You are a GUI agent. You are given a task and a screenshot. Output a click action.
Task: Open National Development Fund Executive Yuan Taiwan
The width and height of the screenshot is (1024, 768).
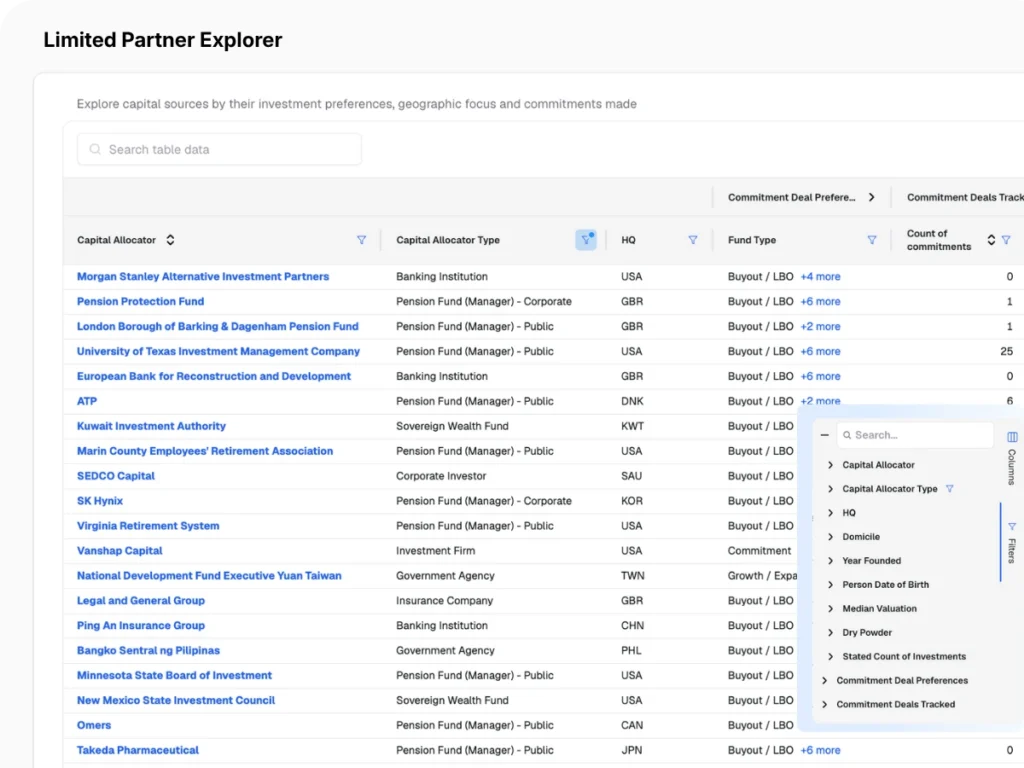pyautogui.click(x=209, y=575)
